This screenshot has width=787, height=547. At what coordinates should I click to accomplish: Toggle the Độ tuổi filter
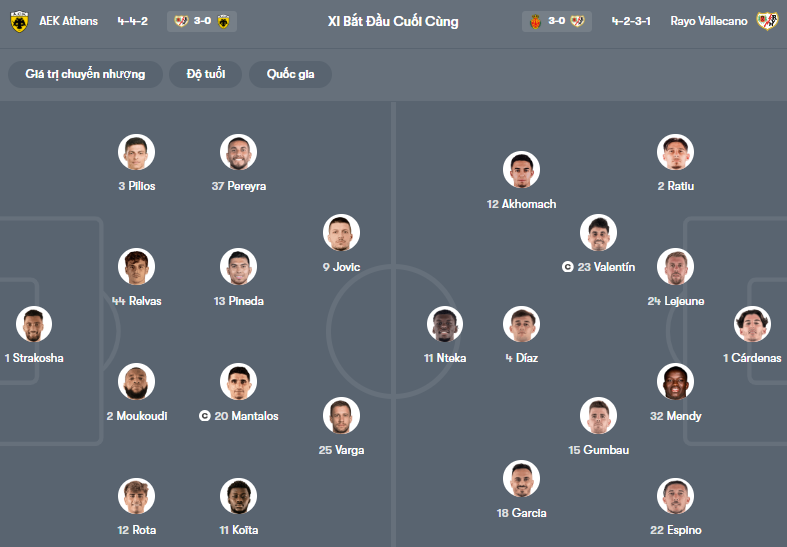pyautogui.click(x=204, y=74)
